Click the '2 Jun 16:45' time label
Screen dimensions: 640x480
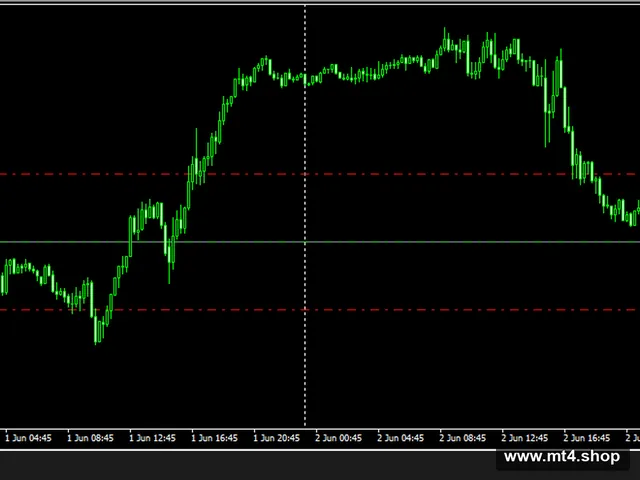click(x=587, y=438)
